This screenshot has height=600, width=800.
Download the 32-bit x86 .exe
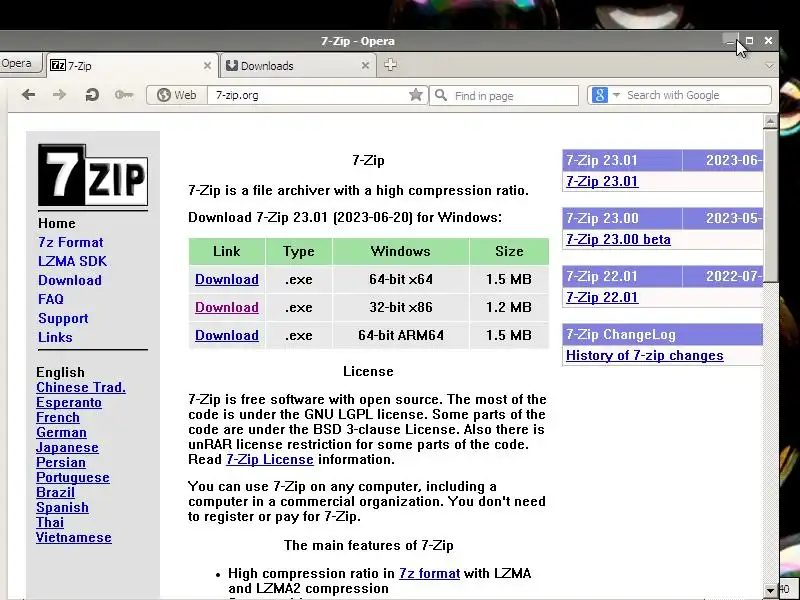tap(227, 308)
